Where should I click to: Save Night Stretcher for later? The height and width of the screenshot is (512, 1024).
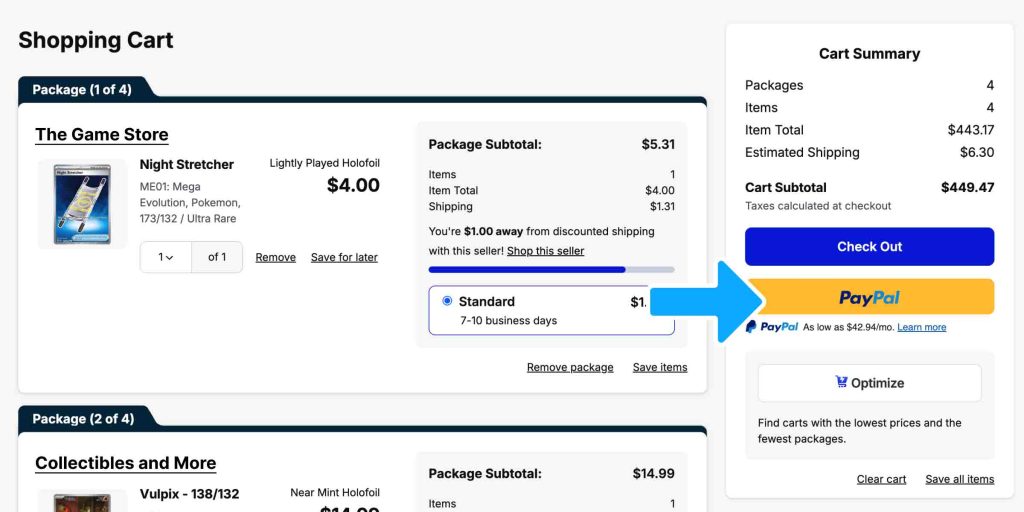tap(344, 257)
